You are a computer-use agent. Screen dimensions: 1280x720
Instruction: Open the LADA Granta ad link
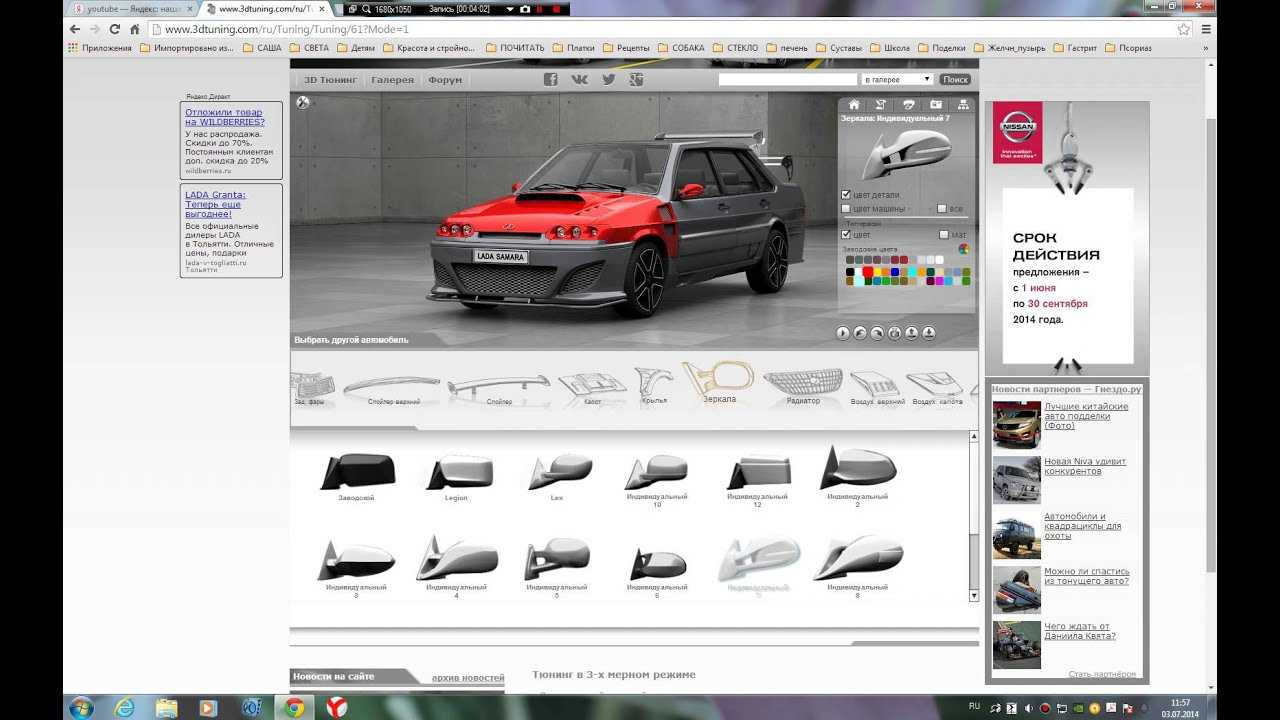coord(215,204)
